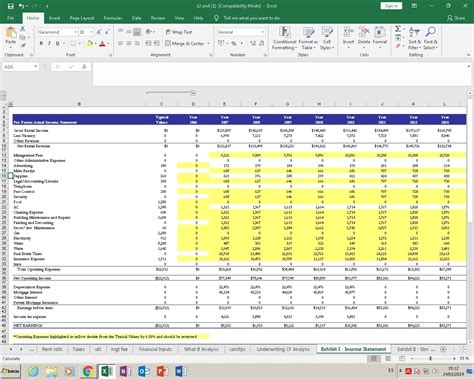The width and height of the screenshot is (474, 379).
Task: Expand the font name dropdown
Action: coord(75,32)
